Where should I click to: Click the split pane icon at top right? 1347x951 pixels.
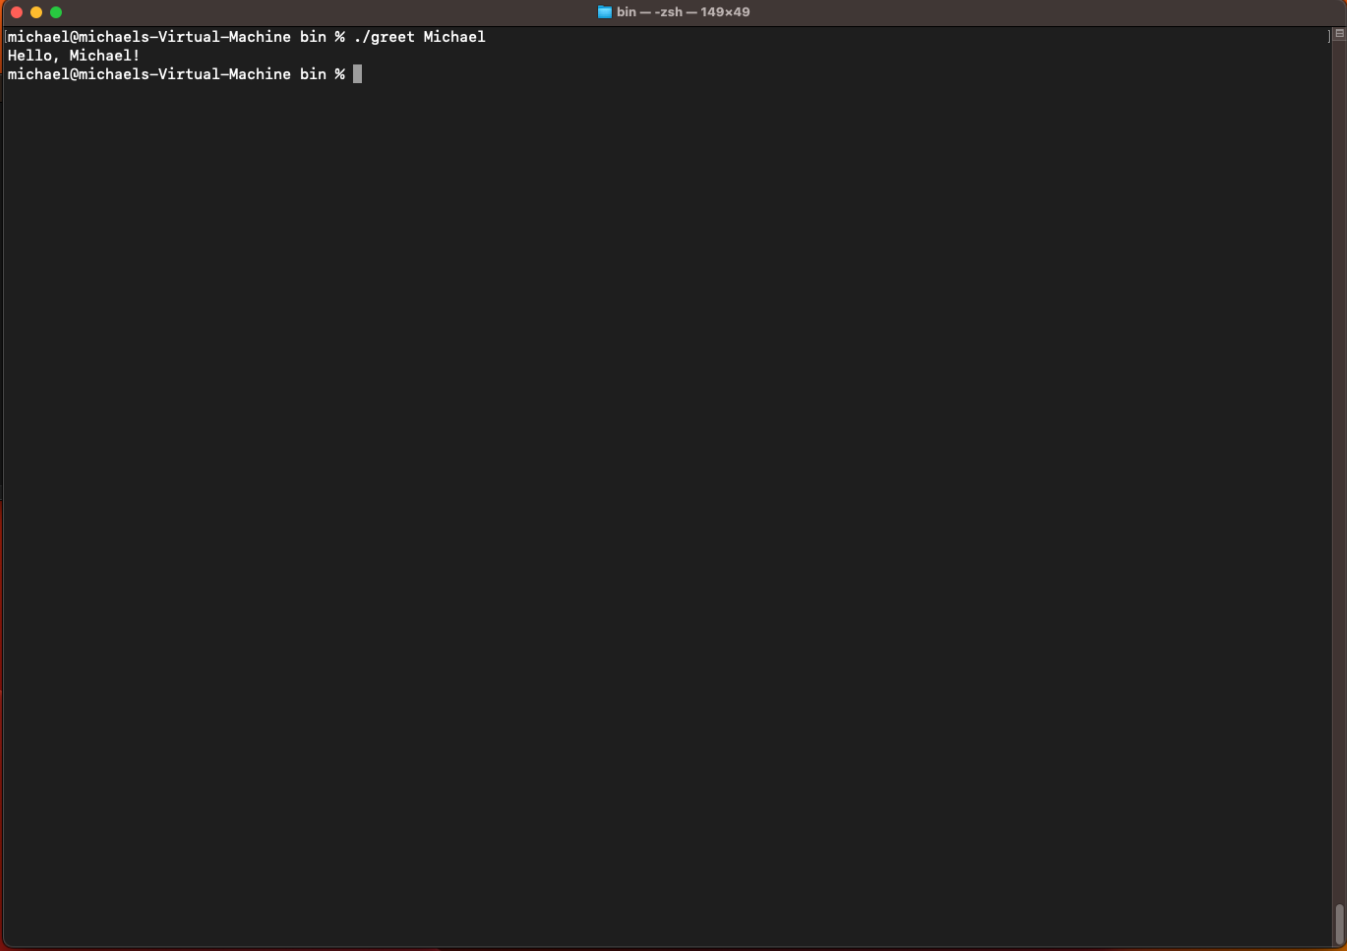click(x=1339, y=34)
